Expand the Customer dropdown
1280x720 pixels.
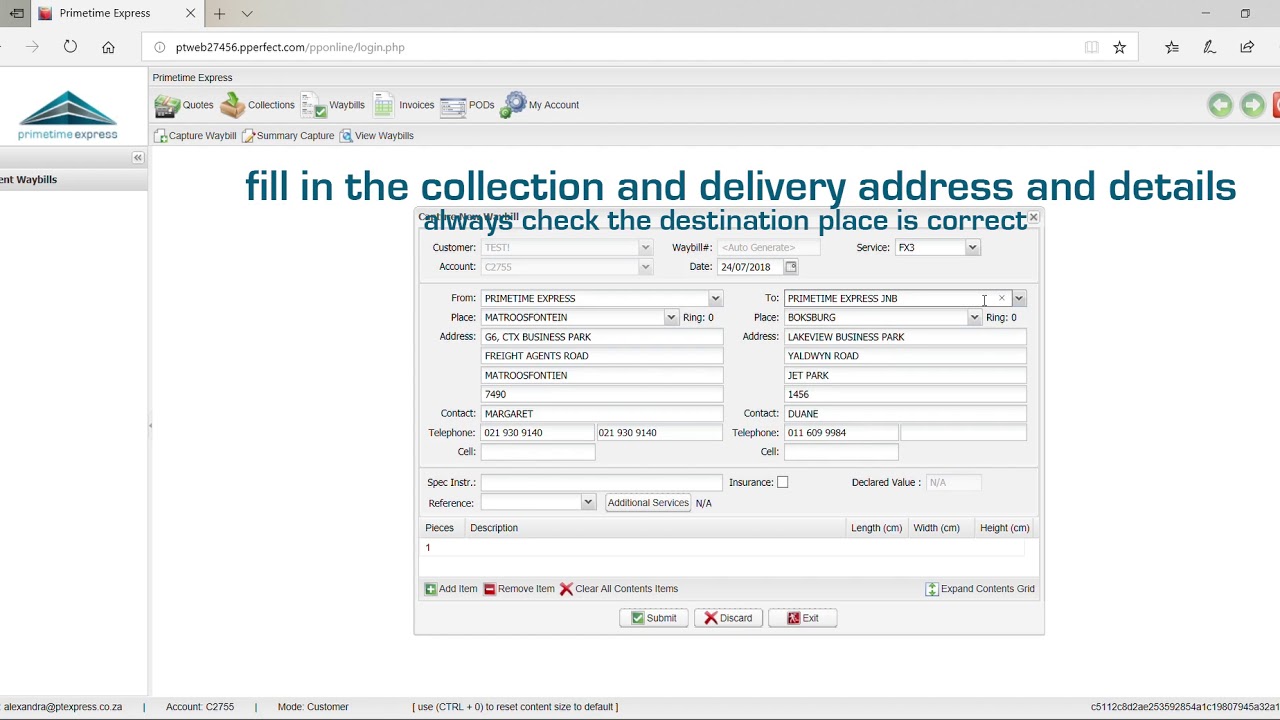(645, 248)
